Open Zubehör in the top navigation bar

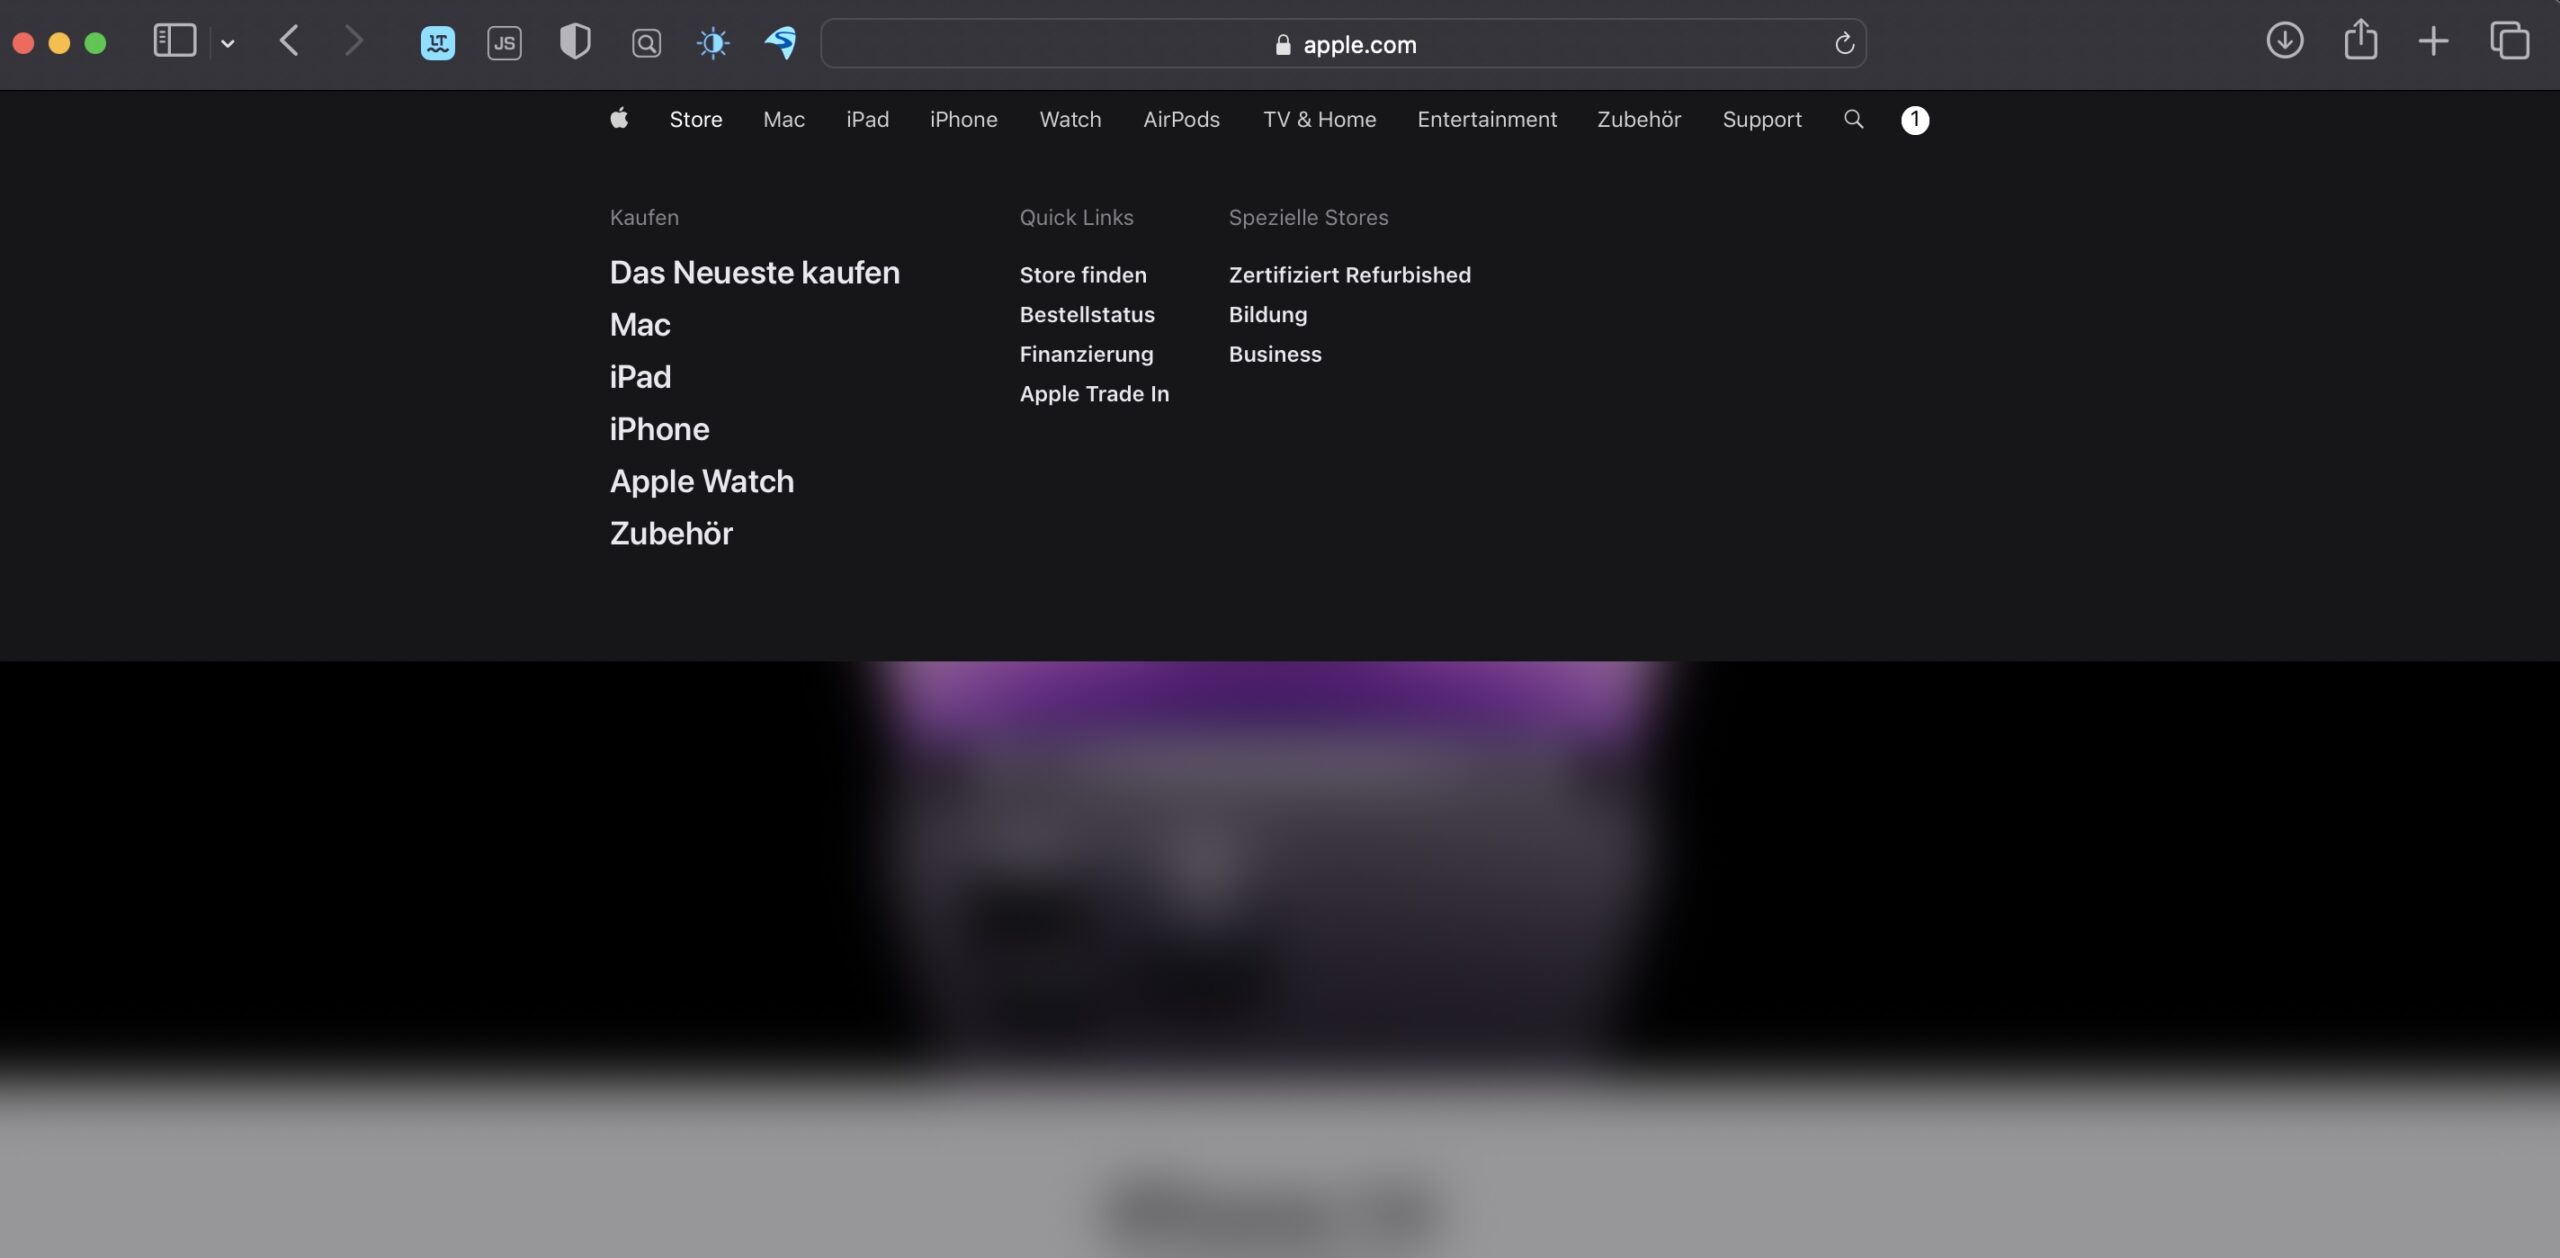1639,119
